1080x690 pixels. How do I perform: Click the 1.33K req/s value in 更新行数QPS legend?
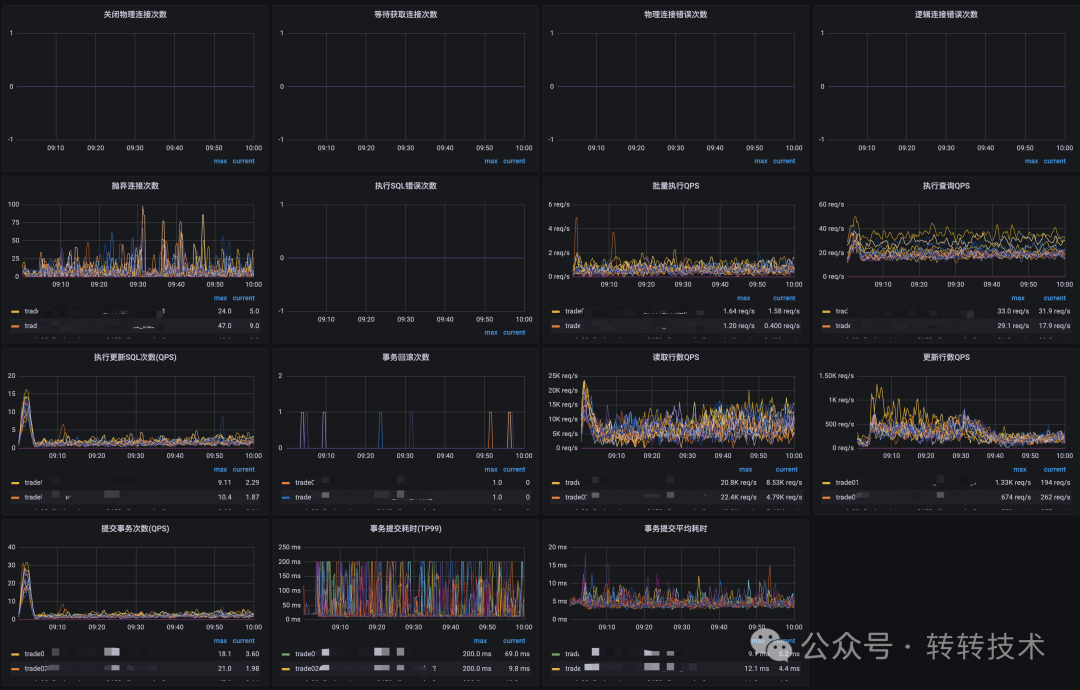click(x=1012, y=483)
